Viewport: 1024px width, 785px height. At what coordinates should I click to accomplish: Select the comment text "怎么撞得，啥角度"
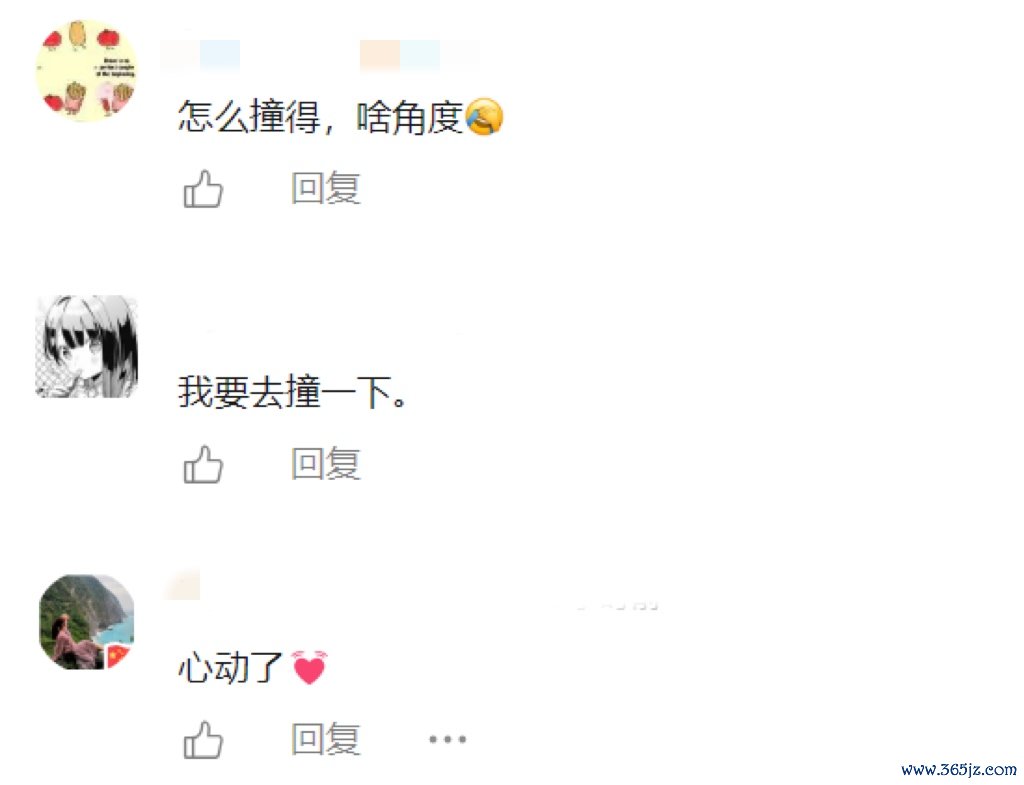point(321,118)
